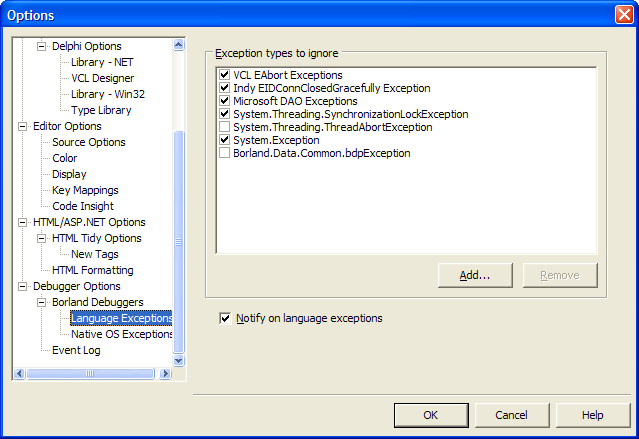Viewport: 639px width, 439px height.
Task: Select Editor Options label in tree
Action: click(x=67, y=126)
